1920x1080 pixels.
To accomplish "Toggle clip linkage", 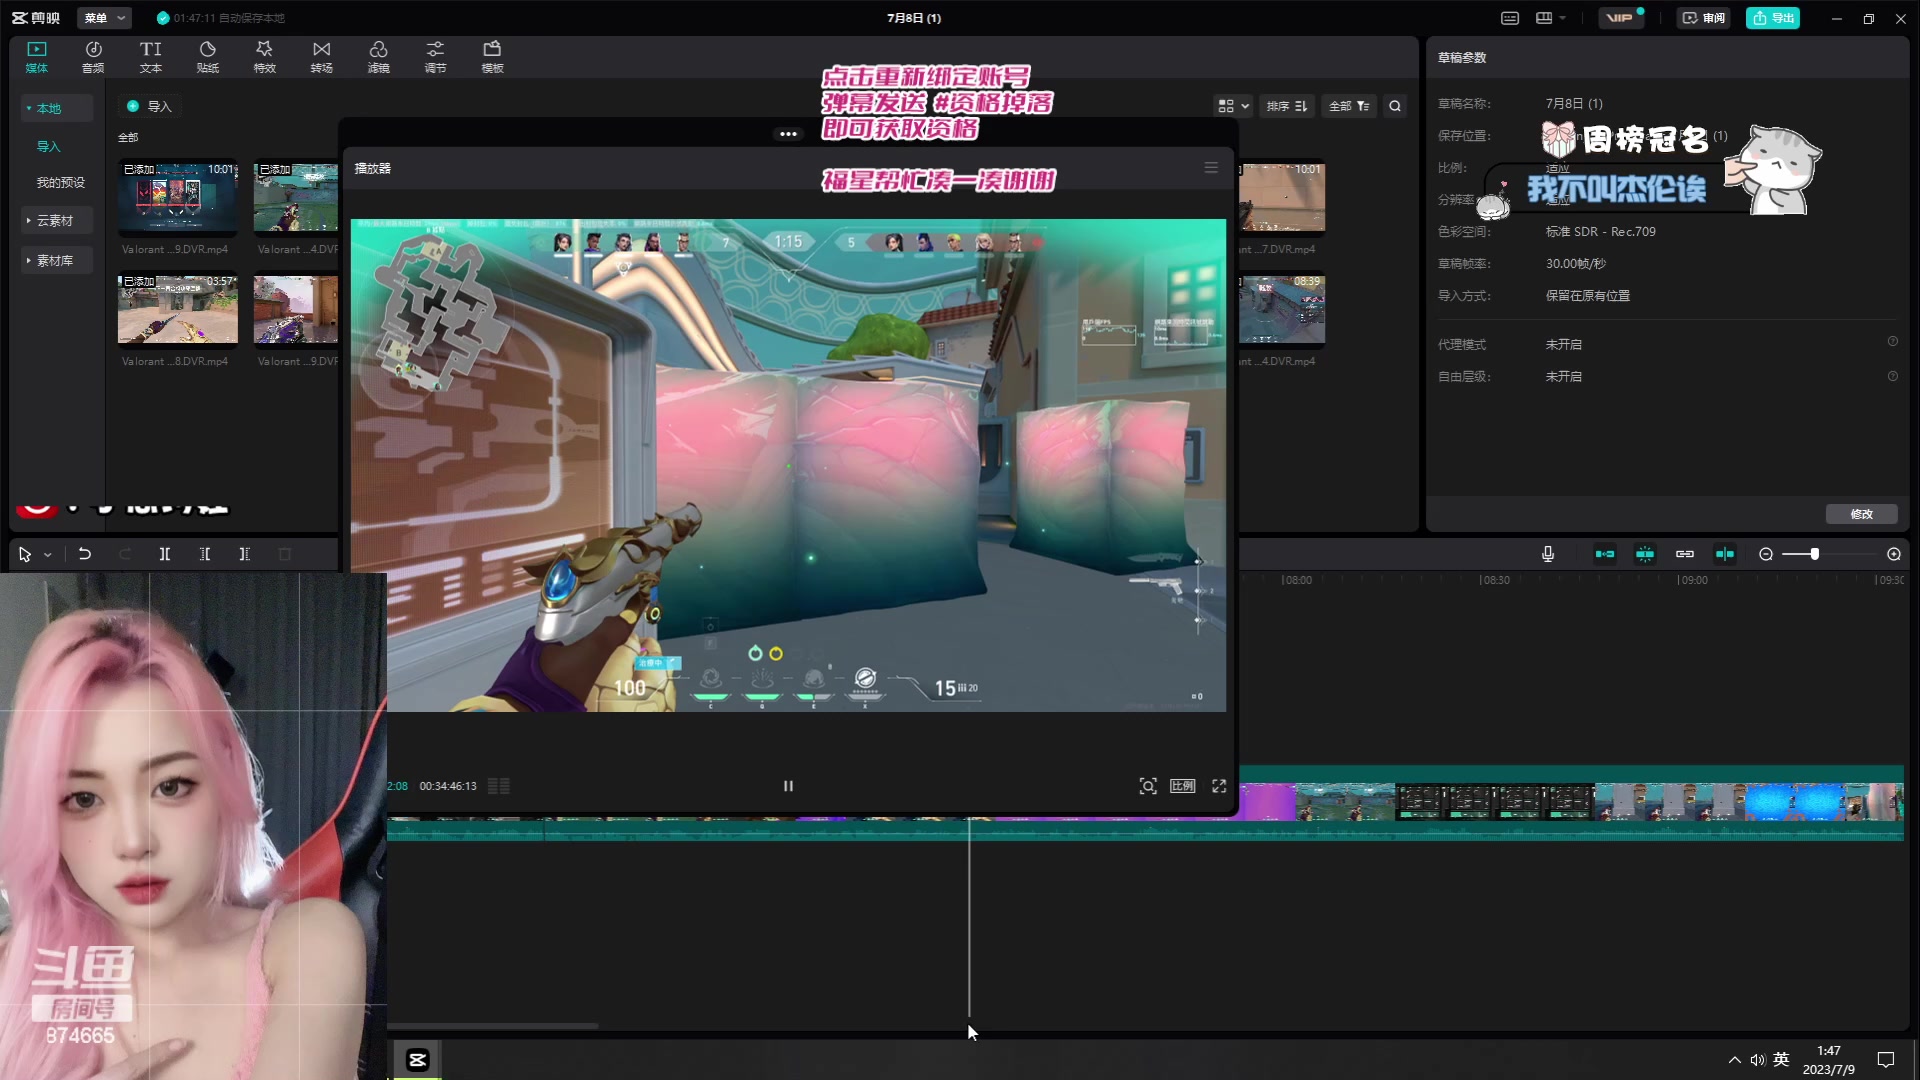I will coord(1685,554).
